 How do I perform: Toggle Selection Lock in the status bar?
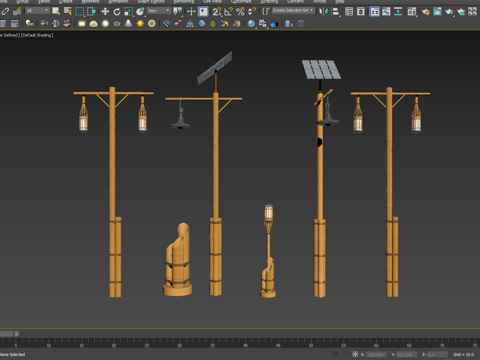point(345,354)
